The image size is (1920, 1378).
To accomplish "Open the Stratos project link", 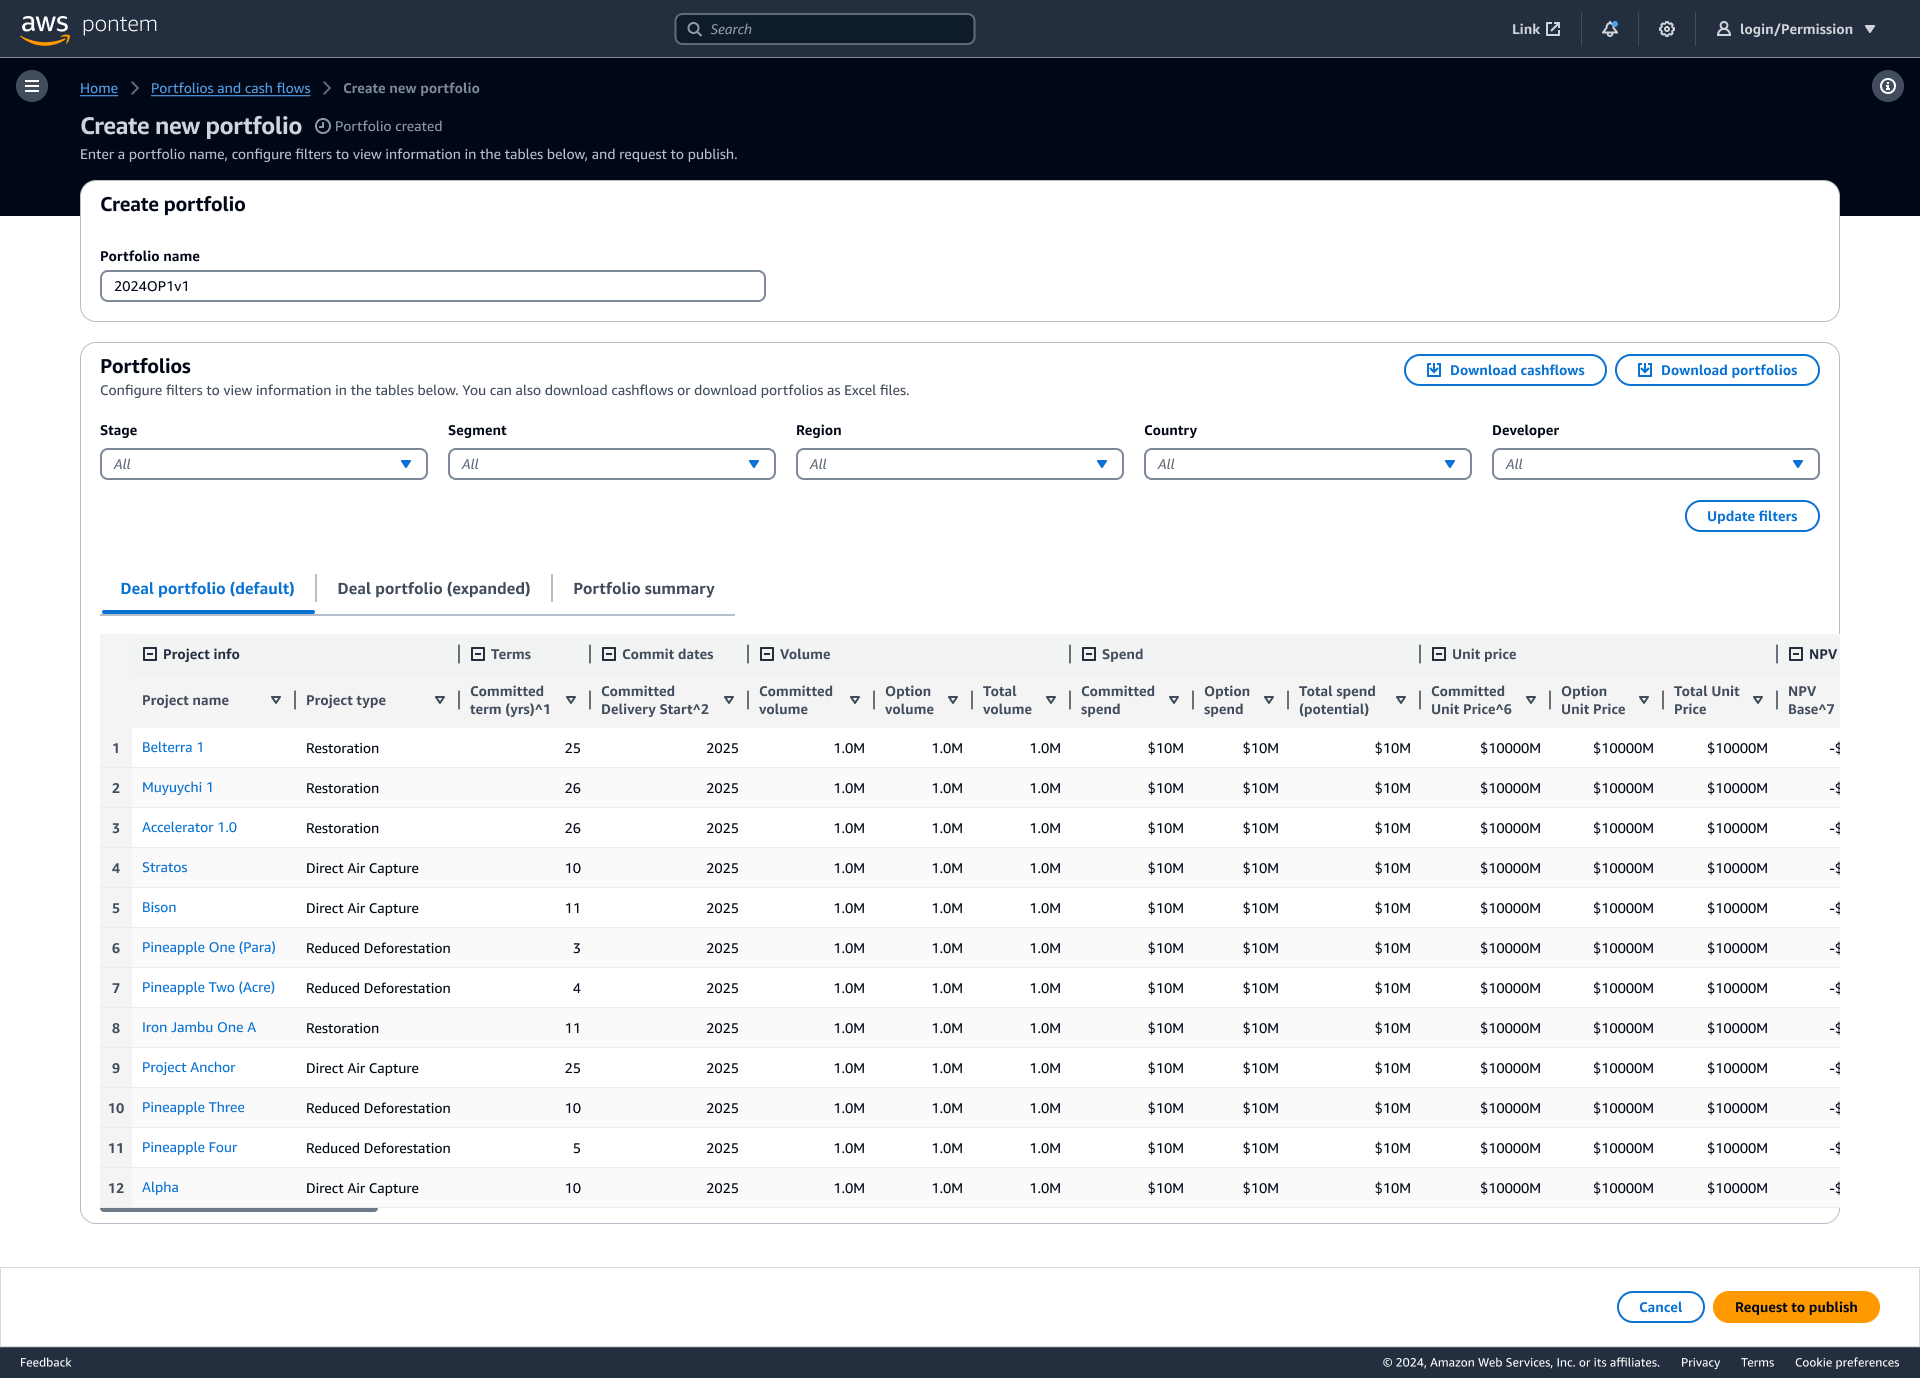I will point(165,867).
